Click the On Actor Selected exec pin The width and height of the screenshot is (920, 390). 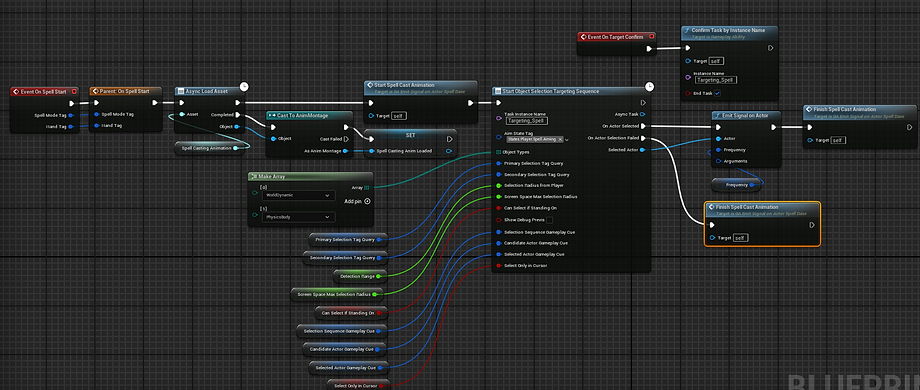point(643,126)
